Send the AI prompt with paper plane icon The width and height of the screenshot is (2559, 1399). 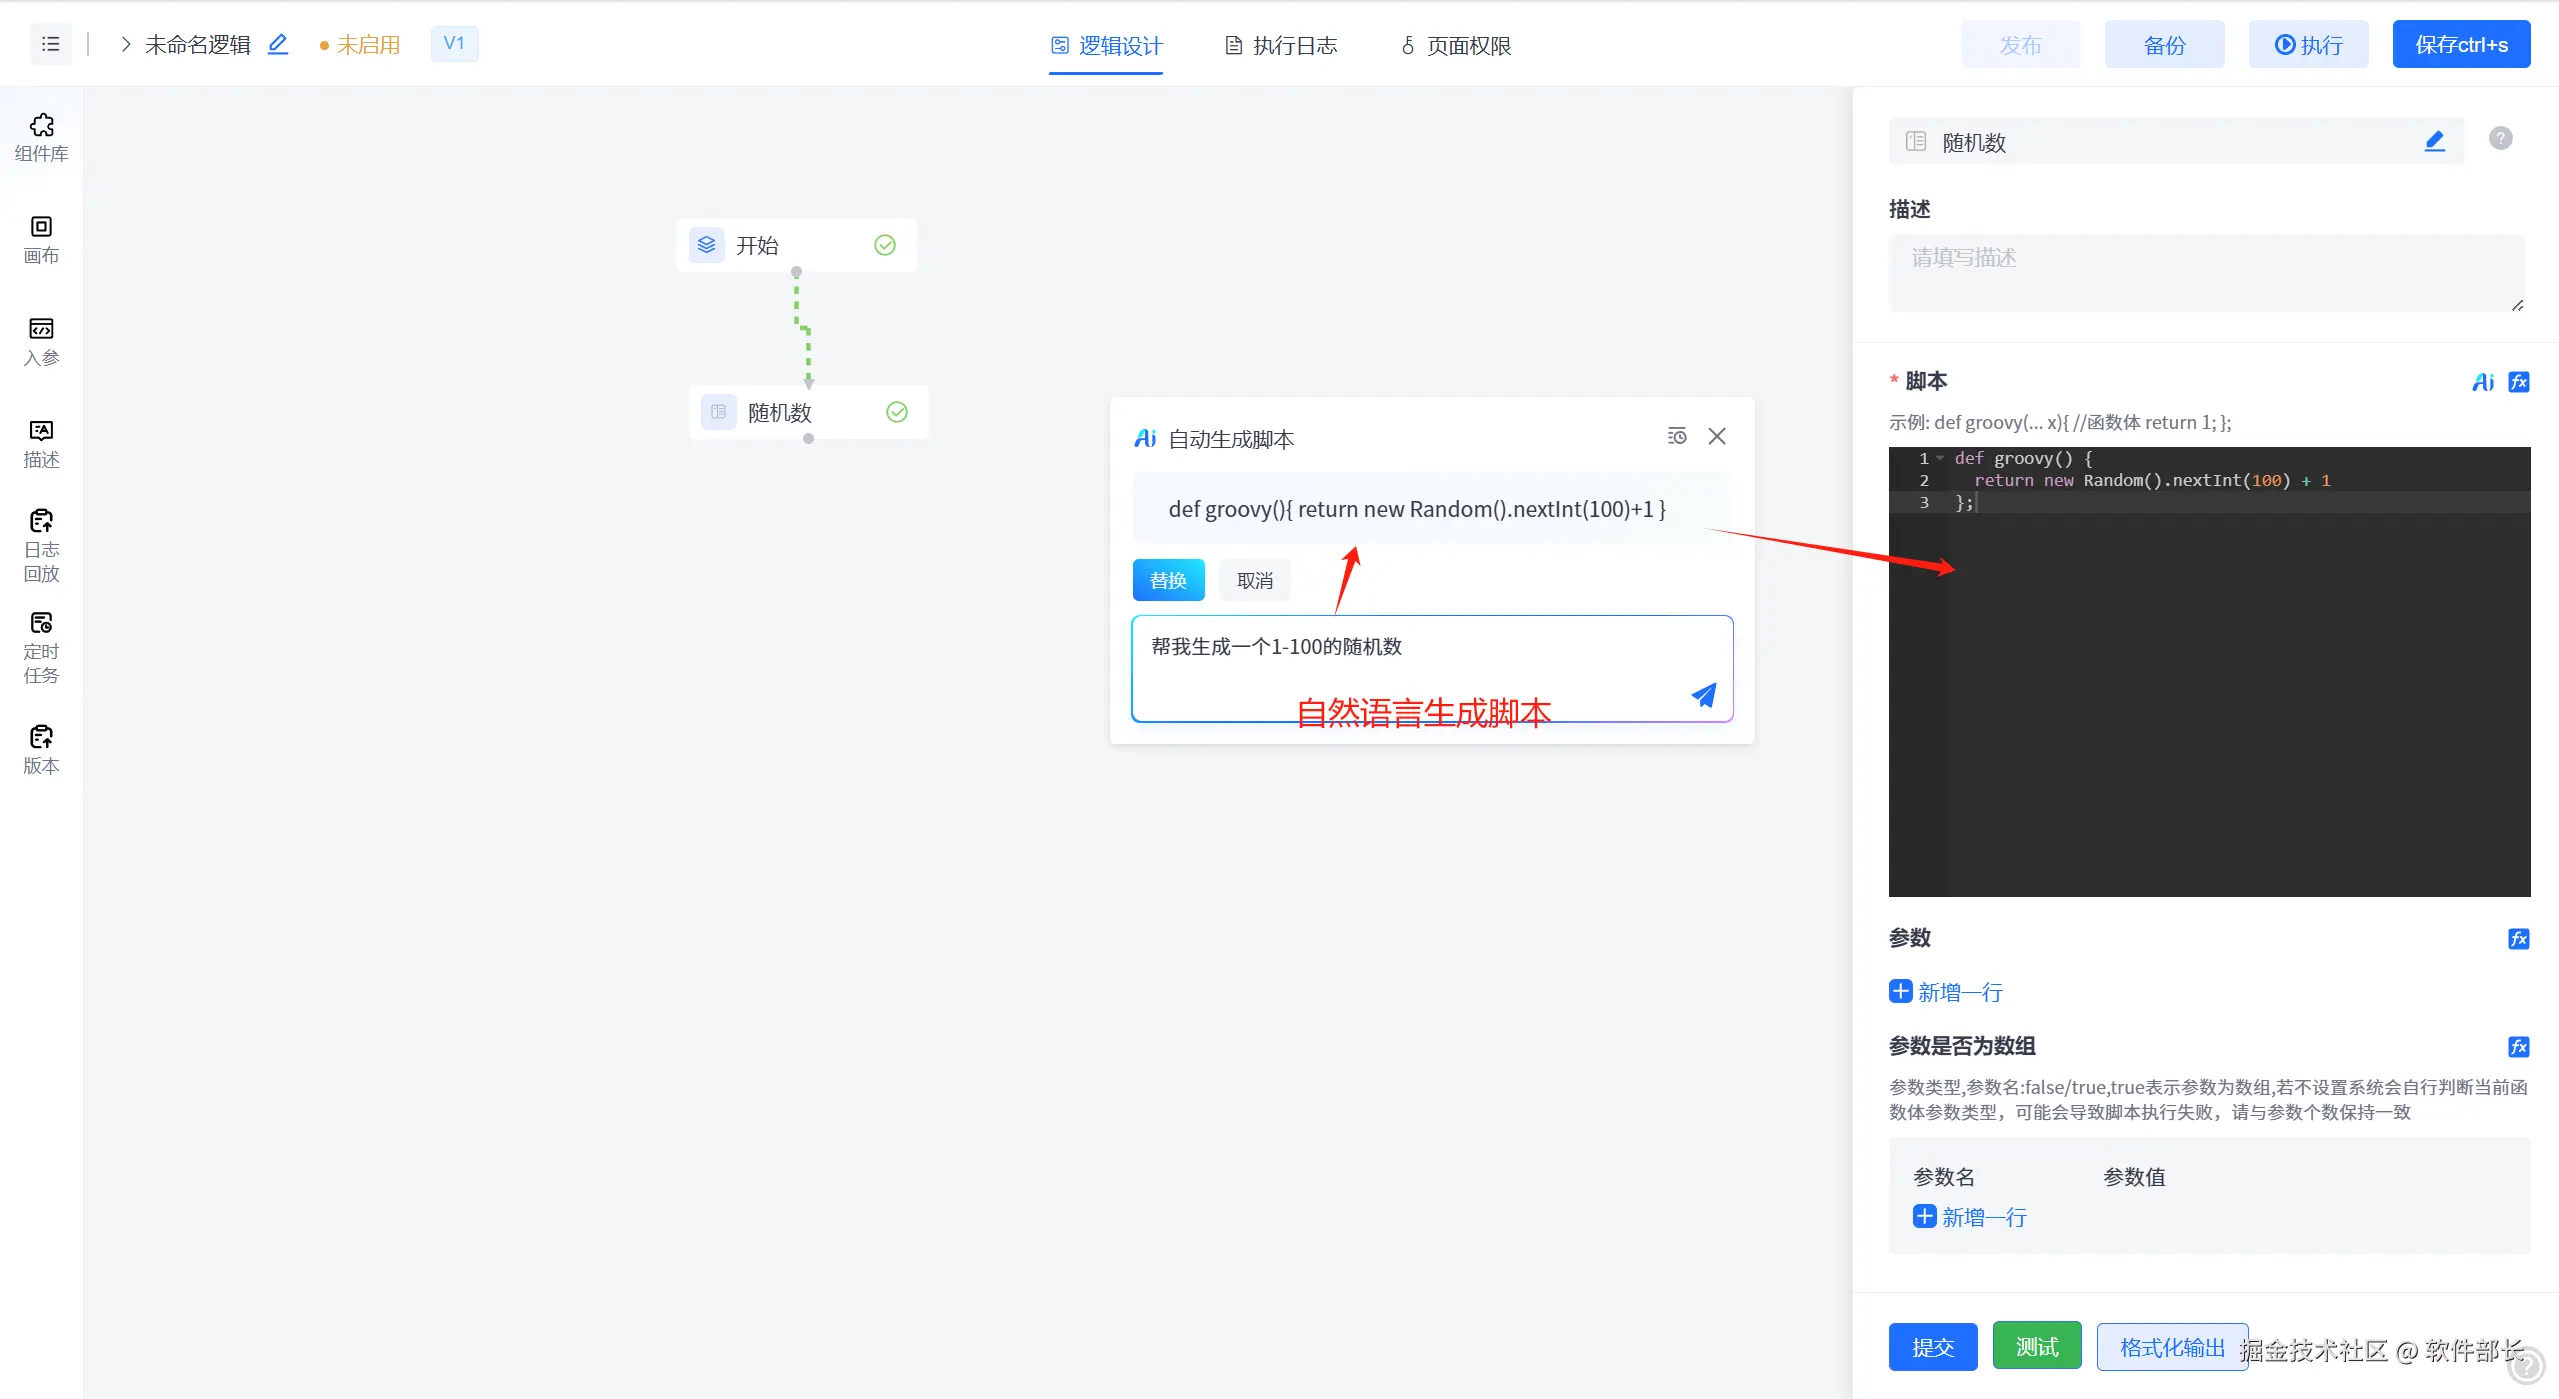pyautogui.click(x=1703, y=695)
